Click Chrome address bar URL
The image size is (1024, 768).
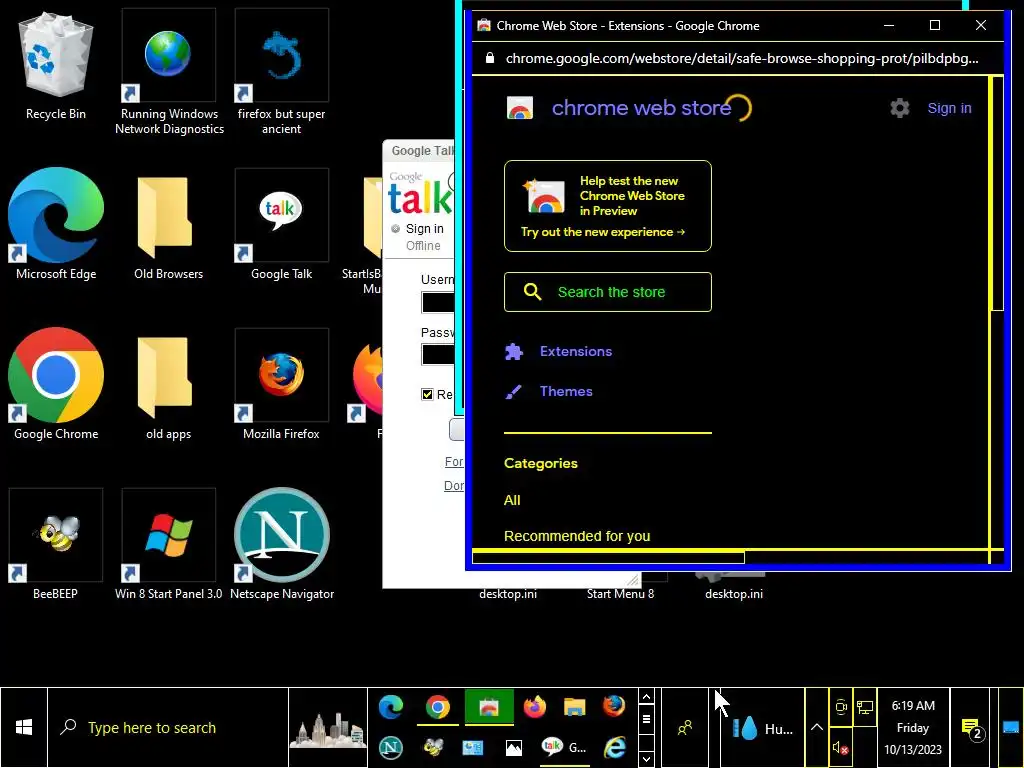pyautogui.click(x=742, y=58)
